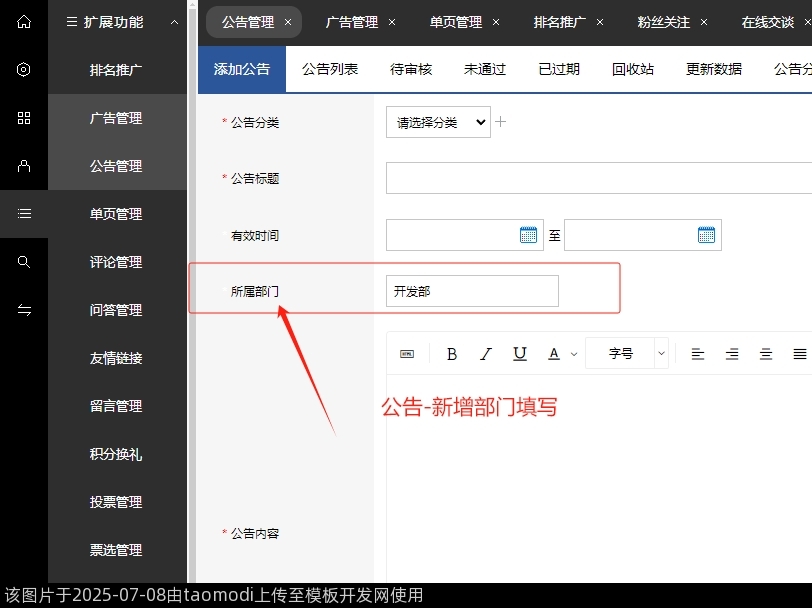Open the 请选择分类 category dropdown
The image size is (812, 608).
438,122
